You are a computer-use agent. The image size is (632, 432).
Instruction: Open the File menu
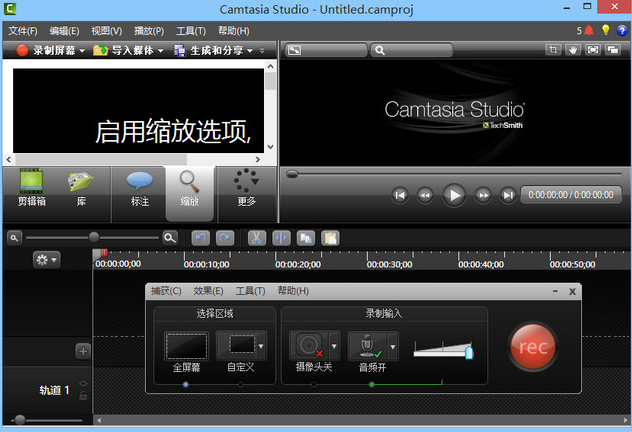click(x=23, y=31)
